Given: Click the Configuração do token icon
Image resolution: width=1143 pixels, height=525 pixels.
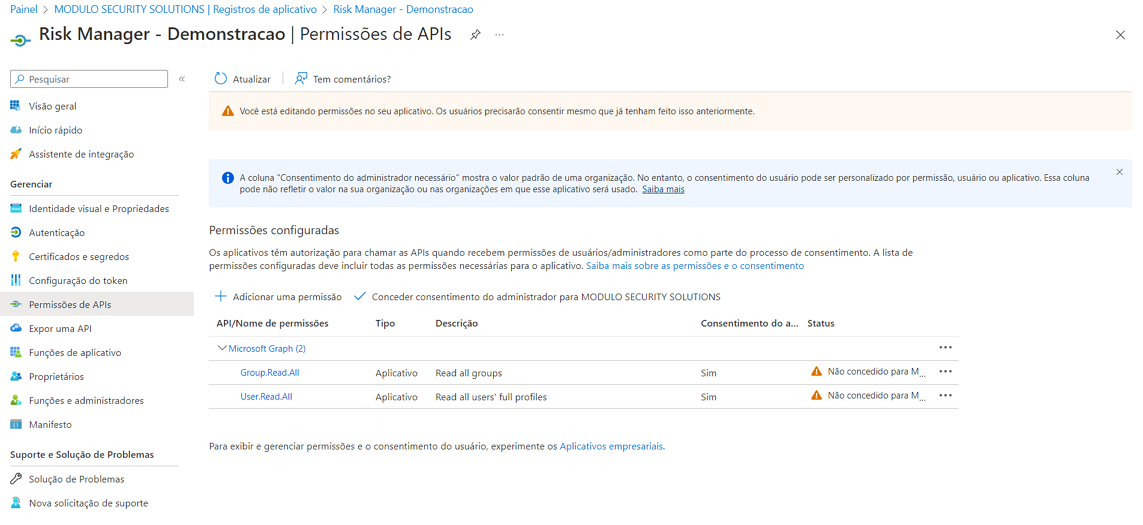Looking at the screenshot, I should [16, 281].
